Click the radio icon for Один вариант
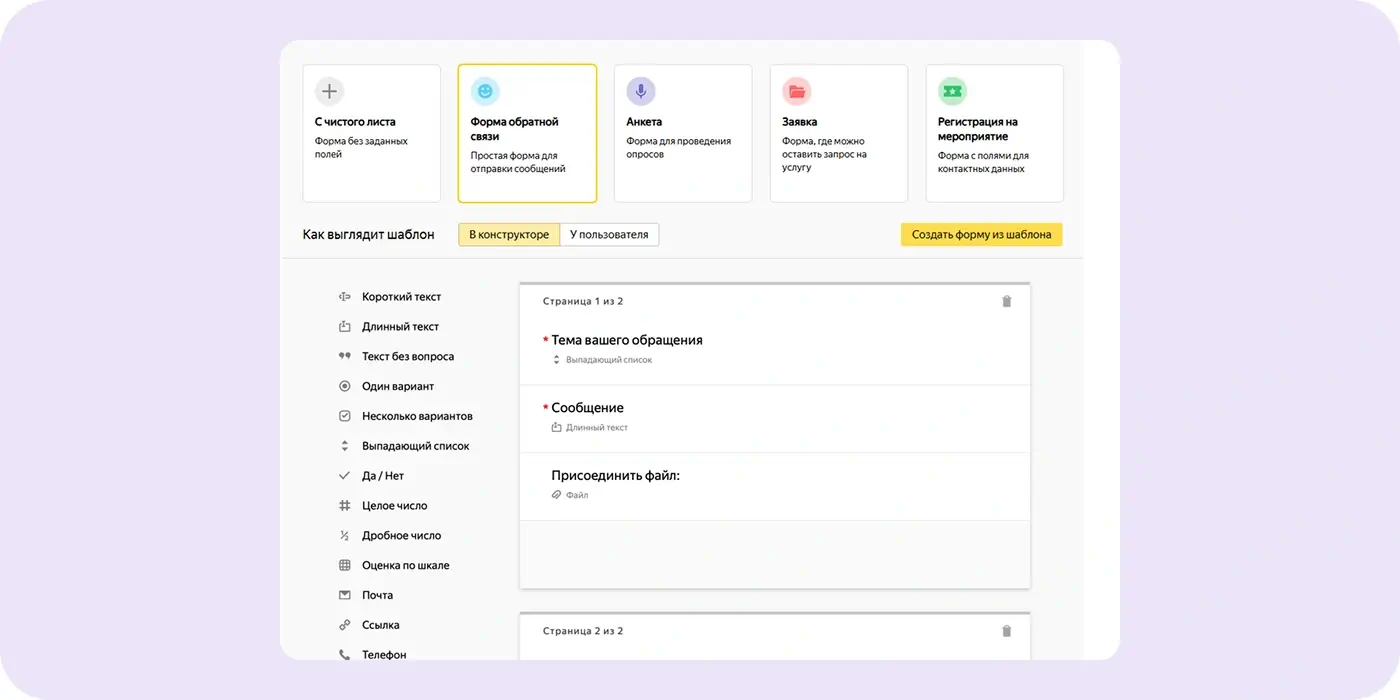 tap(344, 386)
